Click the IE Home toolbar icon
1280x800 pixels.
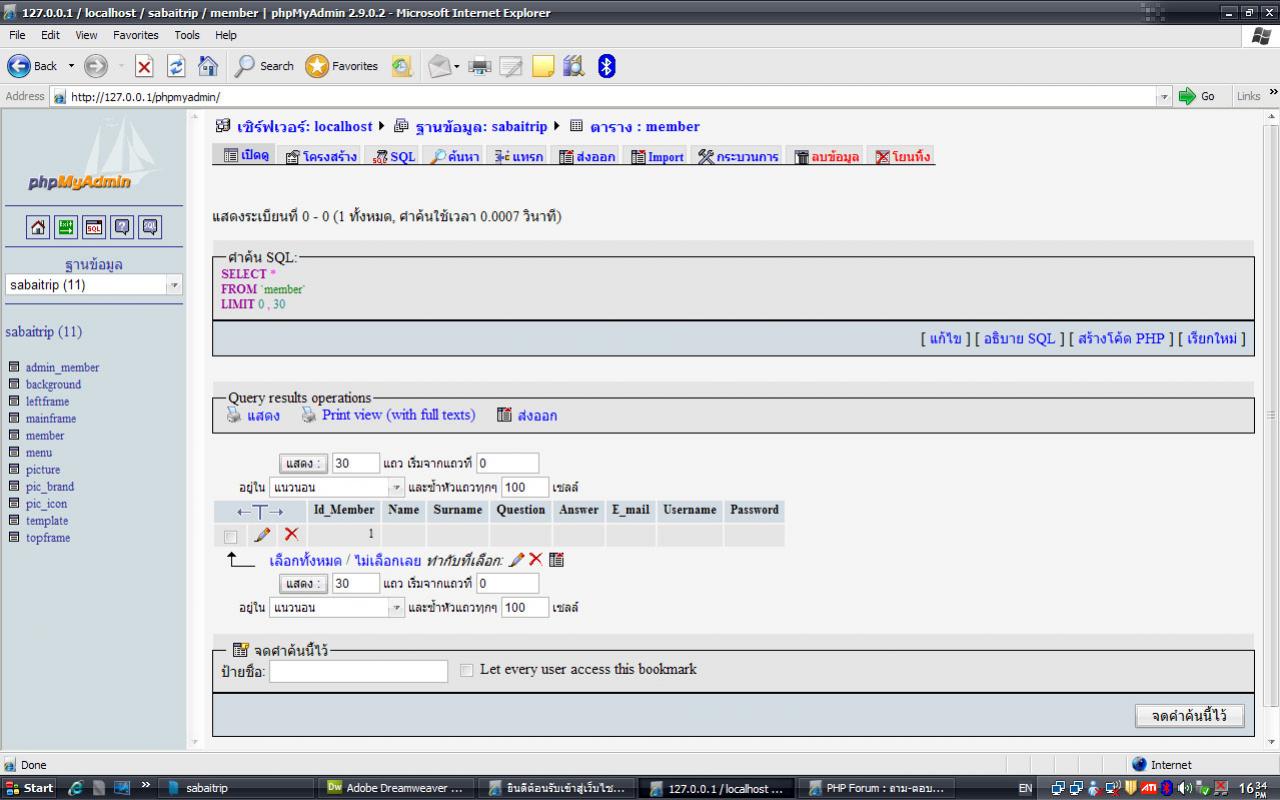(x=208, y=66)
